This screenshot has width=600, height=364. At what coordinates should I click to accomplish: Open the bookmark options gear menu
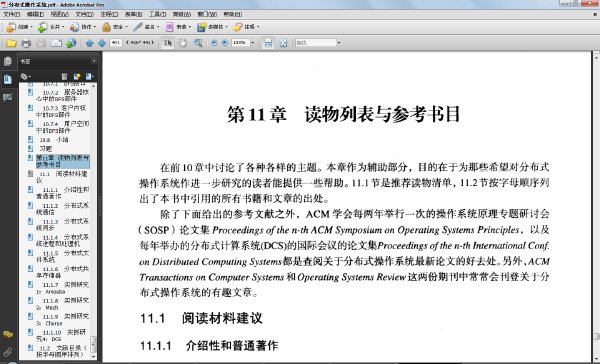(25, 77)
